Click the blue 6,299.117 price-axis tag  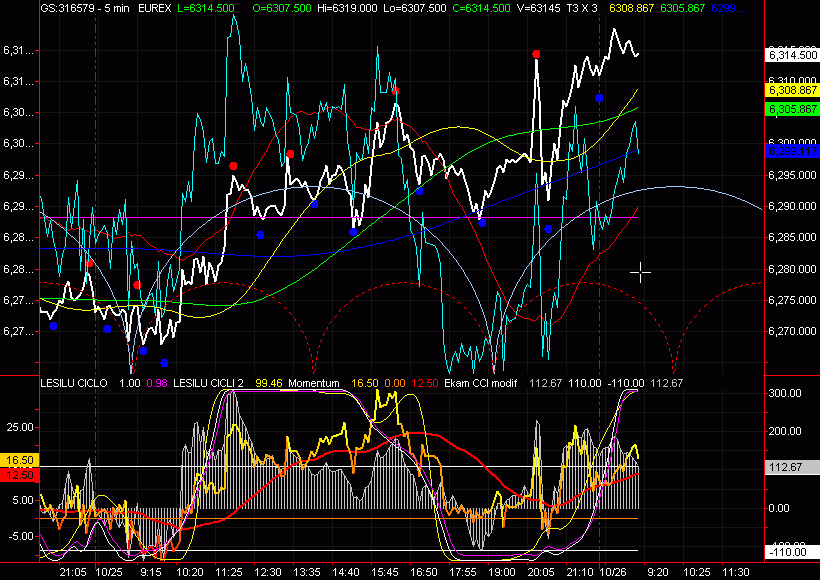coord(792,151)
